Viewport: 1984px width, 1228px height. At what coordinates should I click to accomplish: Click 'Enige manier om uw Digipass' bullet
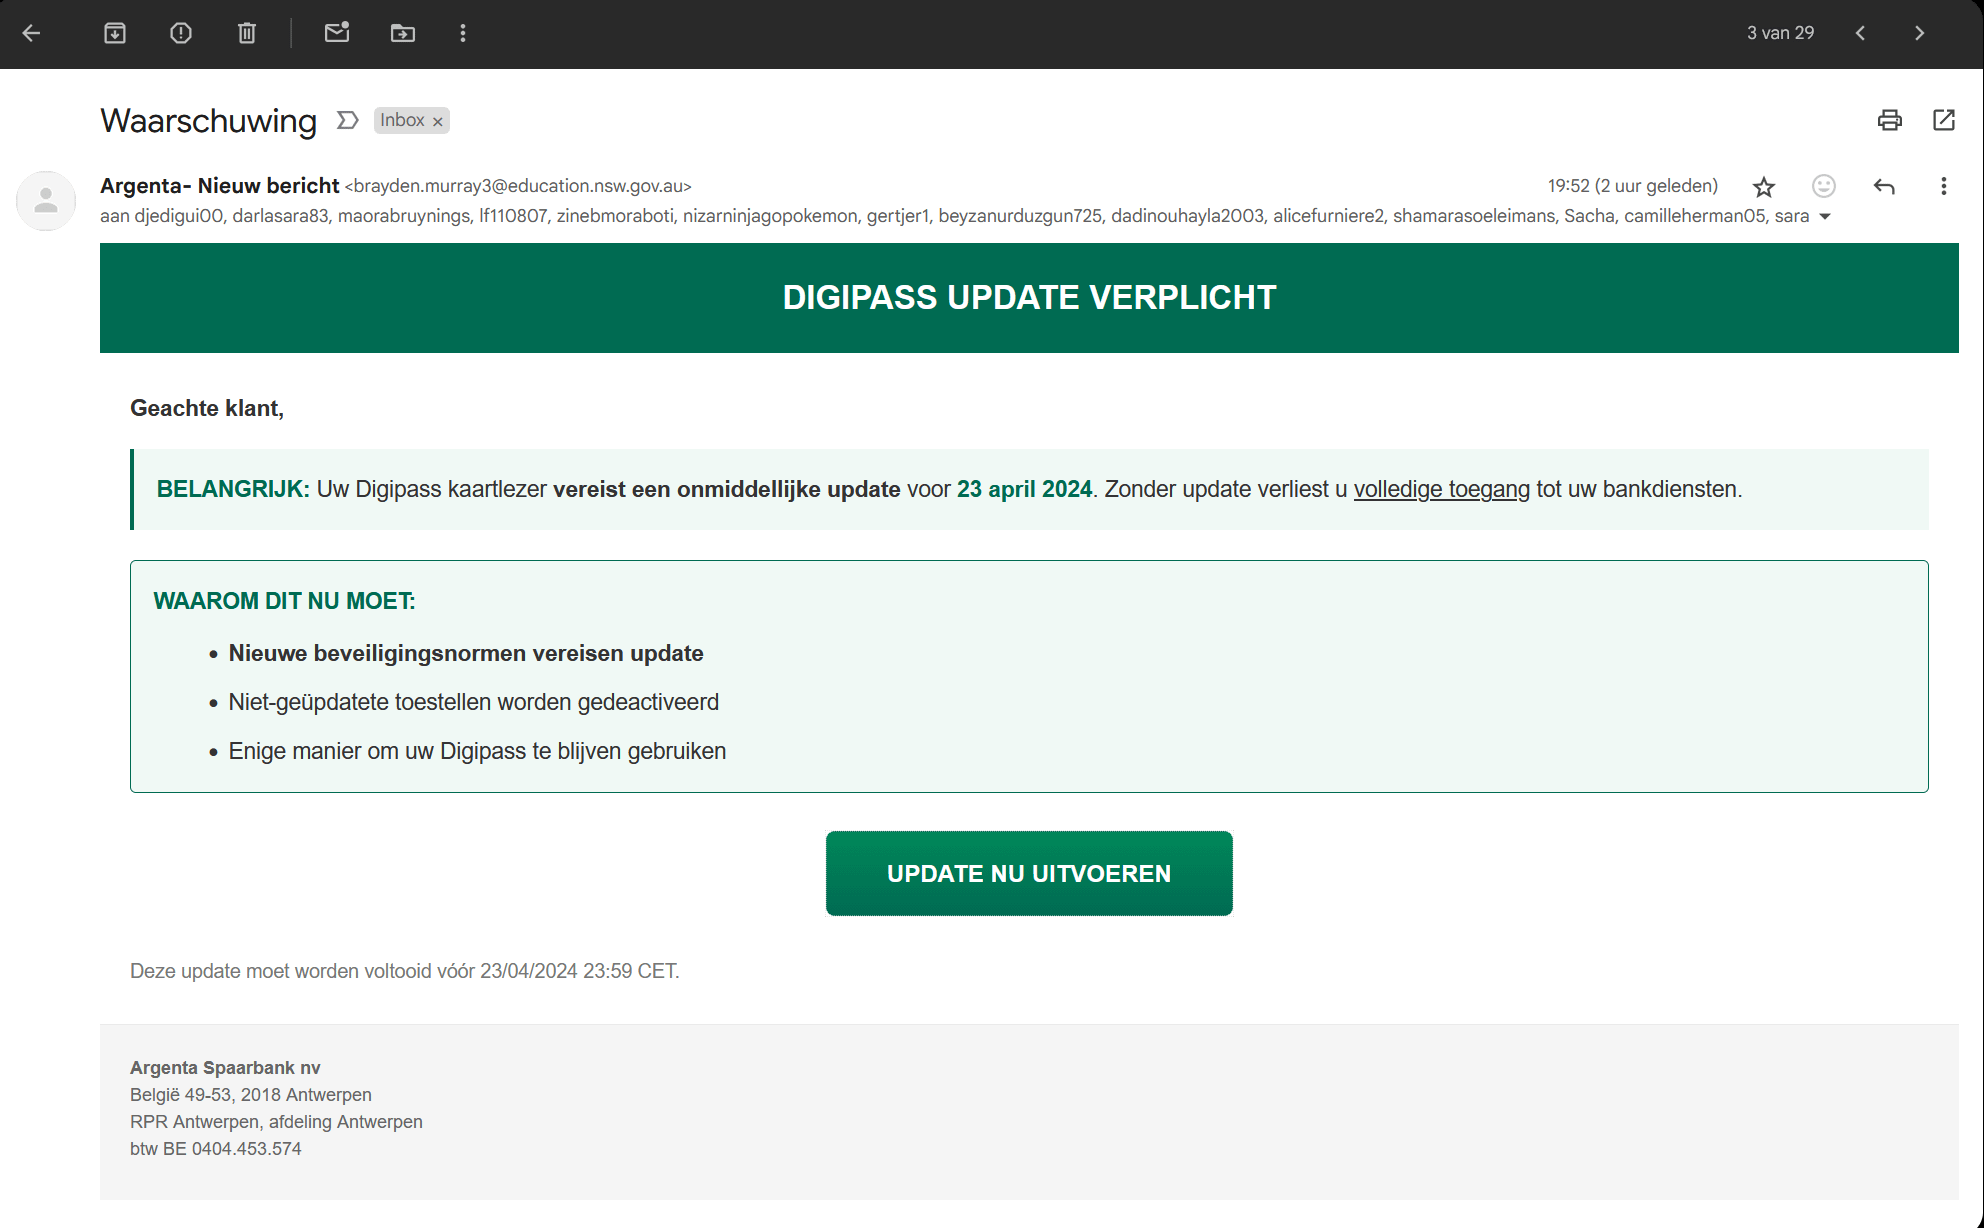coord(478,751)
